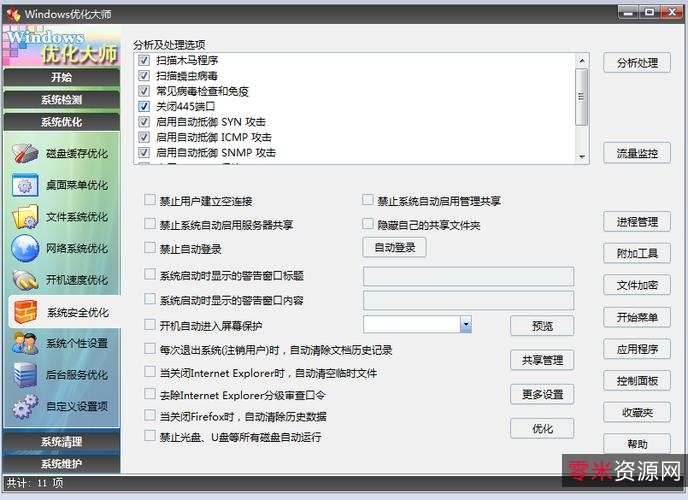Click the Windows优化大师 title bar app icon
The width and height of the screenshot is (688, 500).
click(13, 14)
